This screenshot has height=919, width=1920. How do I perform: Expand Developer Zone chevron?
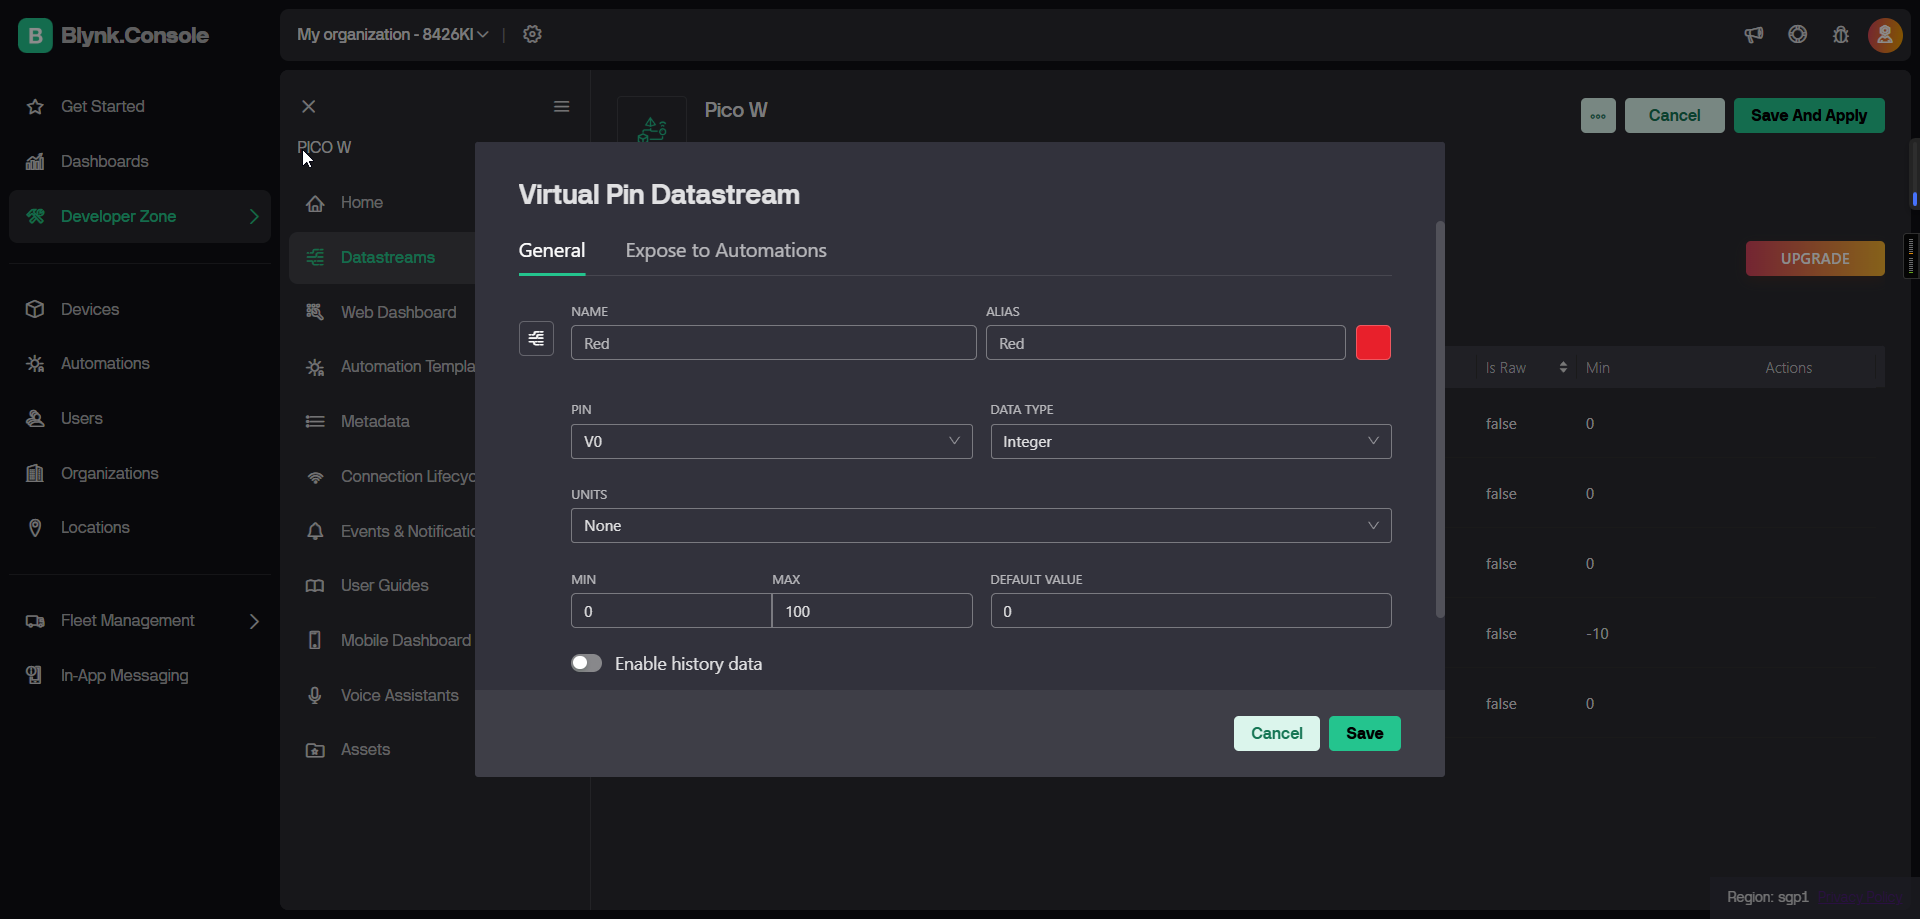click(x=254, y=216)
